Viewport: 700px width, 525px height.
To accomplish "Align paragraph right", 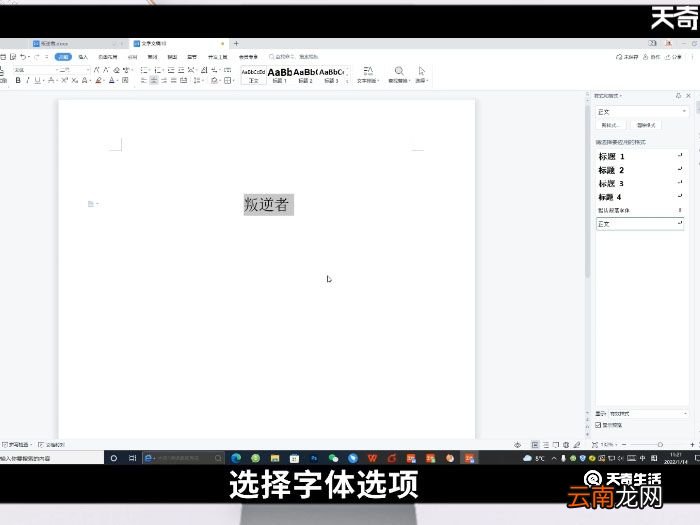I will pyautogui.click(x=164, y=80).
